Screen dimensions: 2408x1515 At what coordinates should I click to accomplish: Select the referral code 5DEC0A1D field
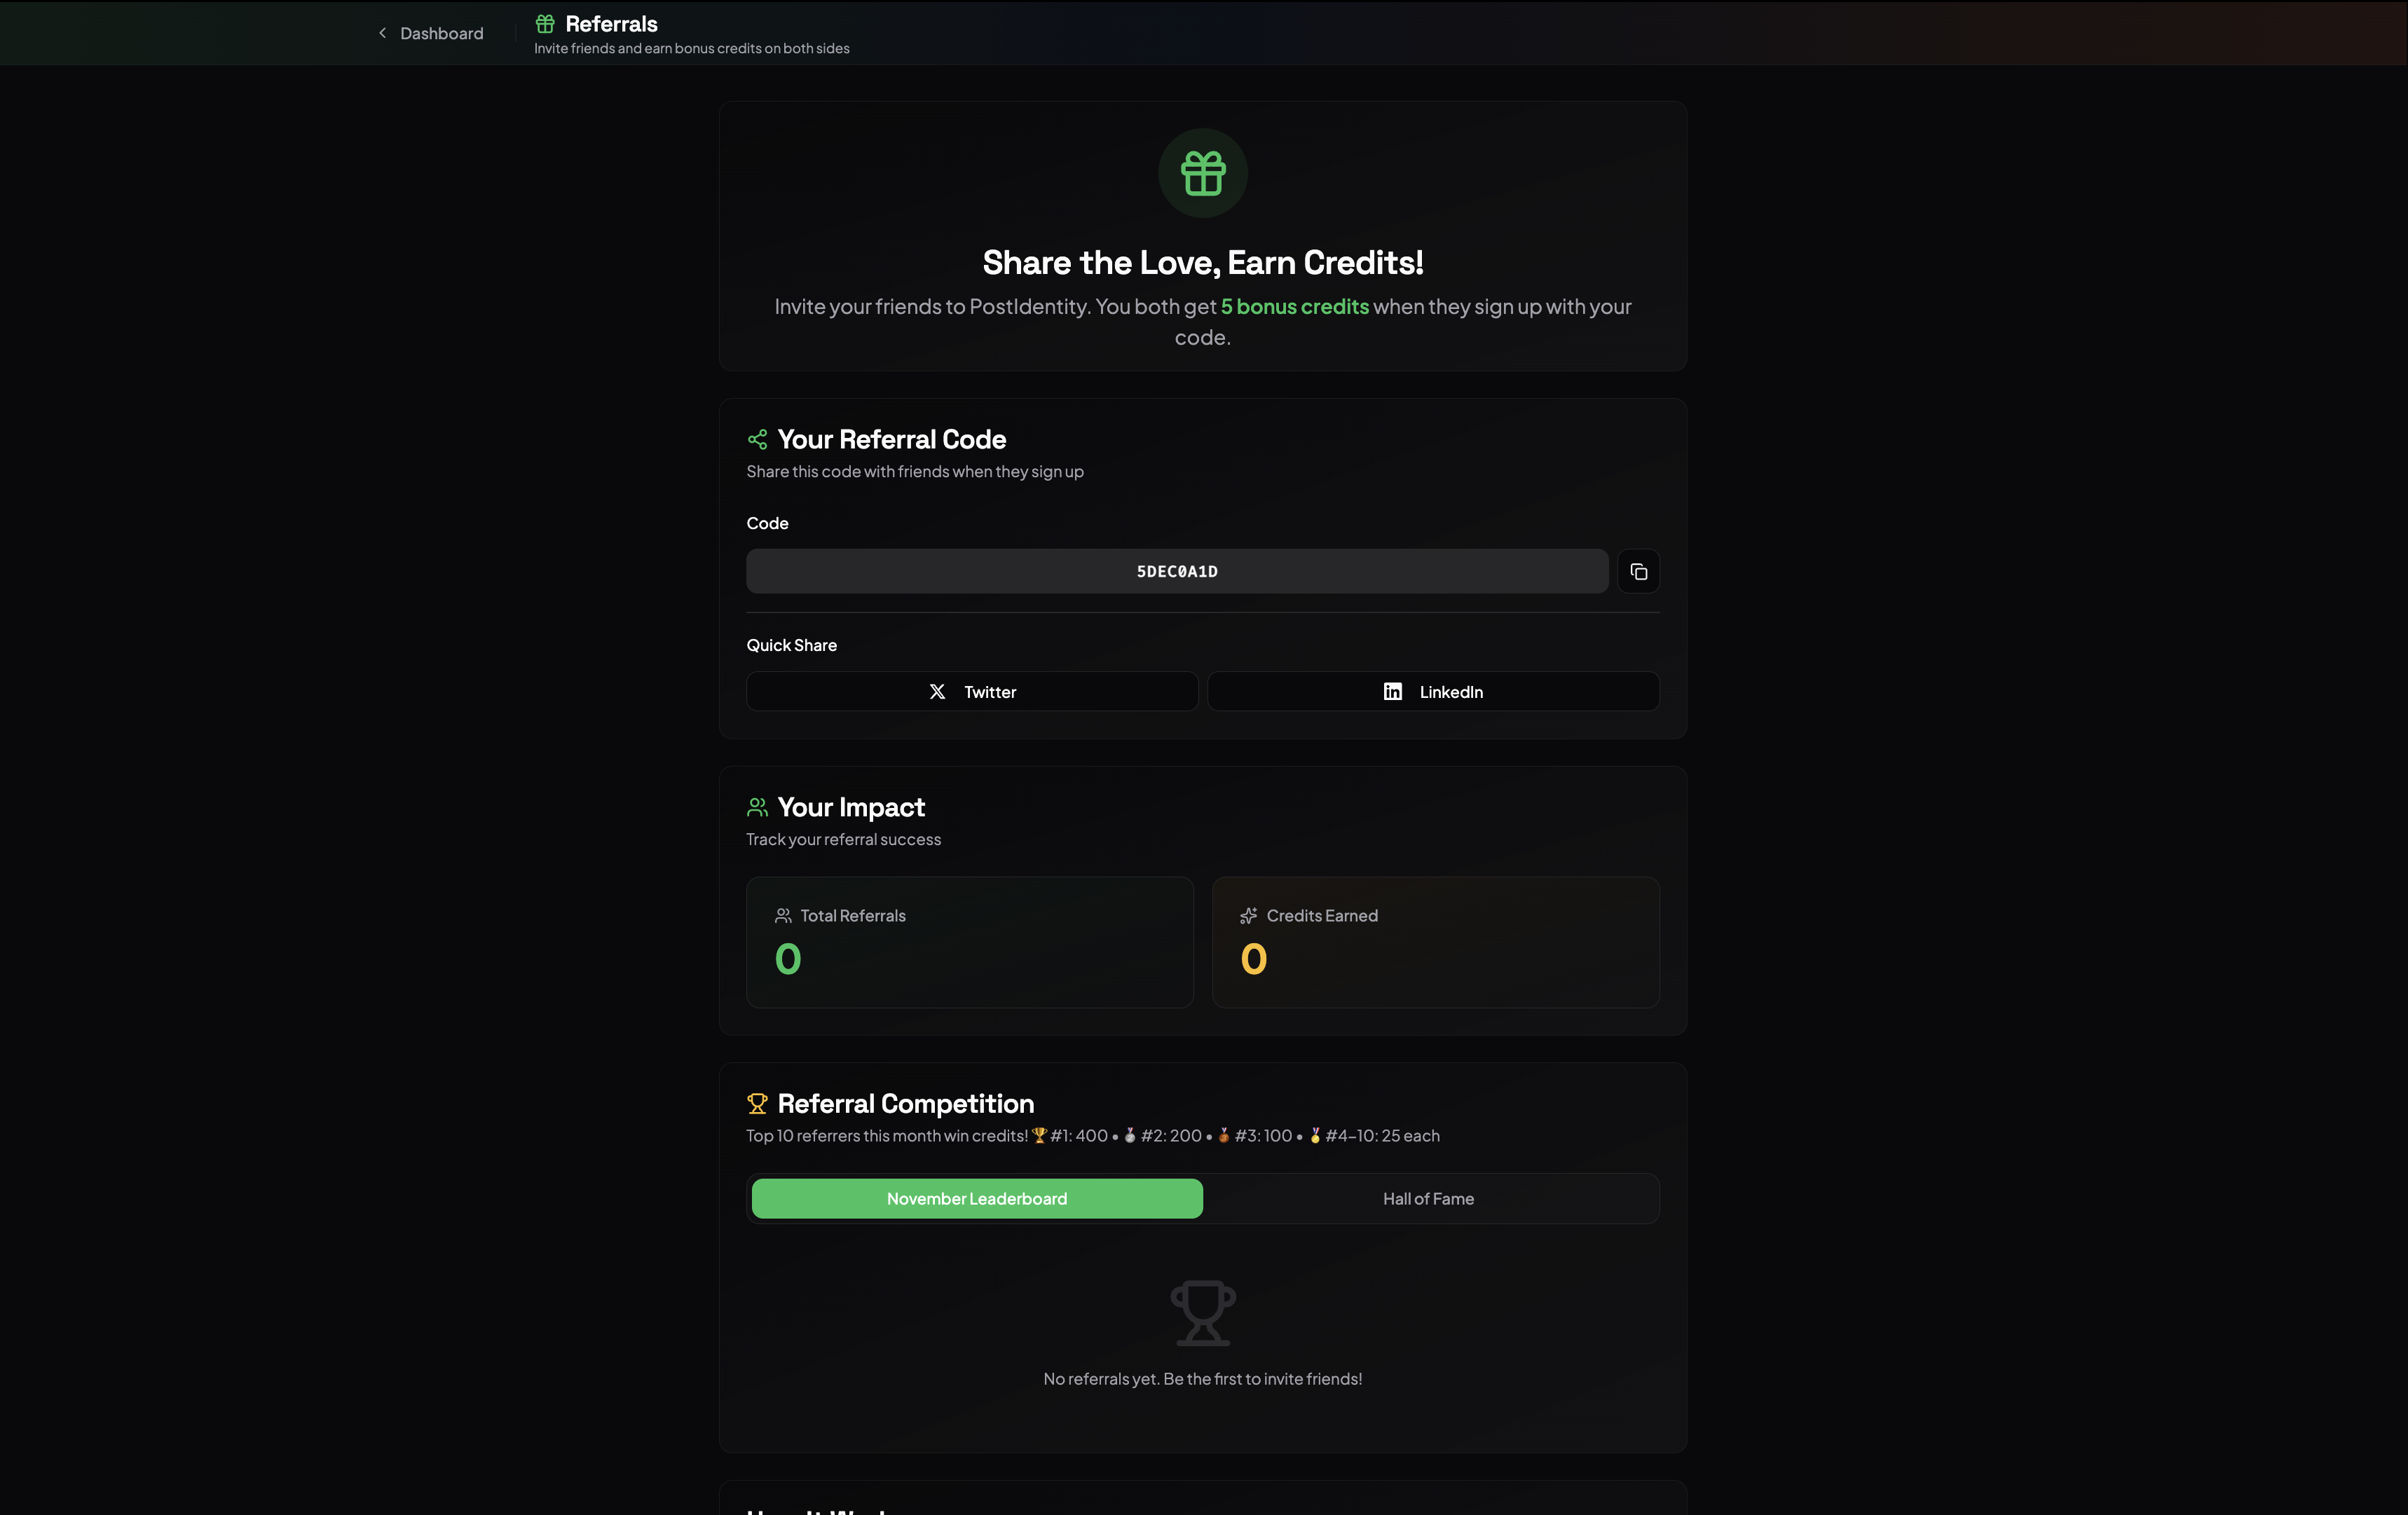coord(1177,571)
